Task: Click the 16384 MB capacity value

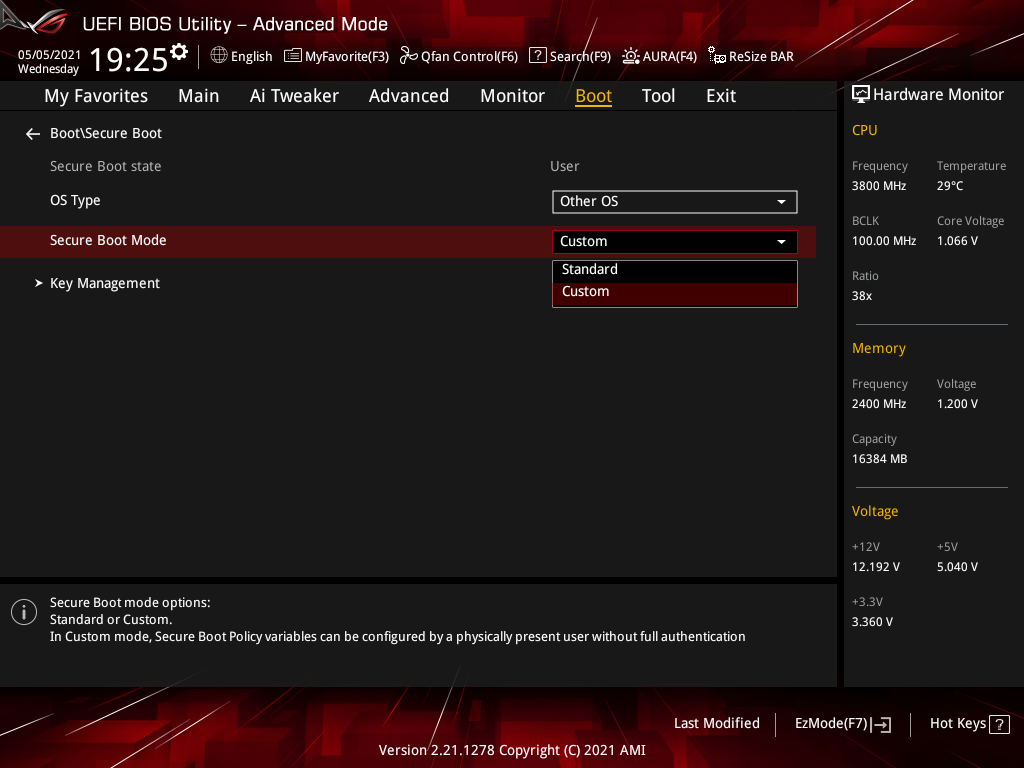Action: (879, 459)
